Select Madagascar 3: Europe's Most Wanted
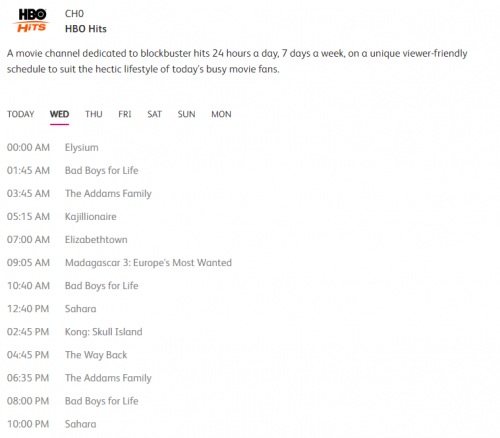Screen dimensions: 500x438 pyautogui.click(x=148, y=263)
